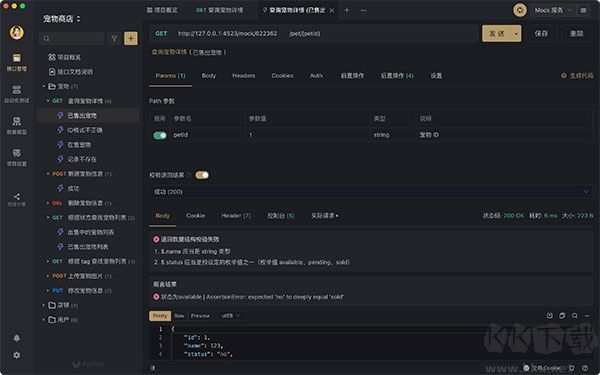Expand the DEL 删除宠物信息 endpoint
Viewport: 600px width, 375px height.
click(48, 203)
